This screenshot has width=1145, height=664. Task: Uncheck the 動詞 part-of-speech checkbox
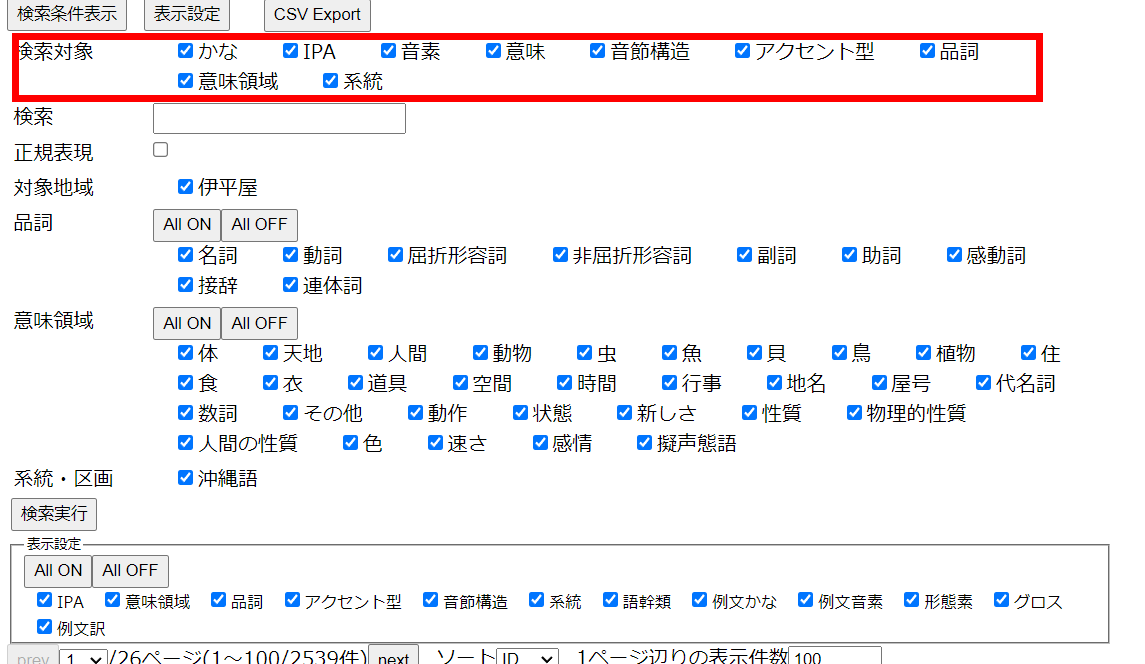click(291, 255)
